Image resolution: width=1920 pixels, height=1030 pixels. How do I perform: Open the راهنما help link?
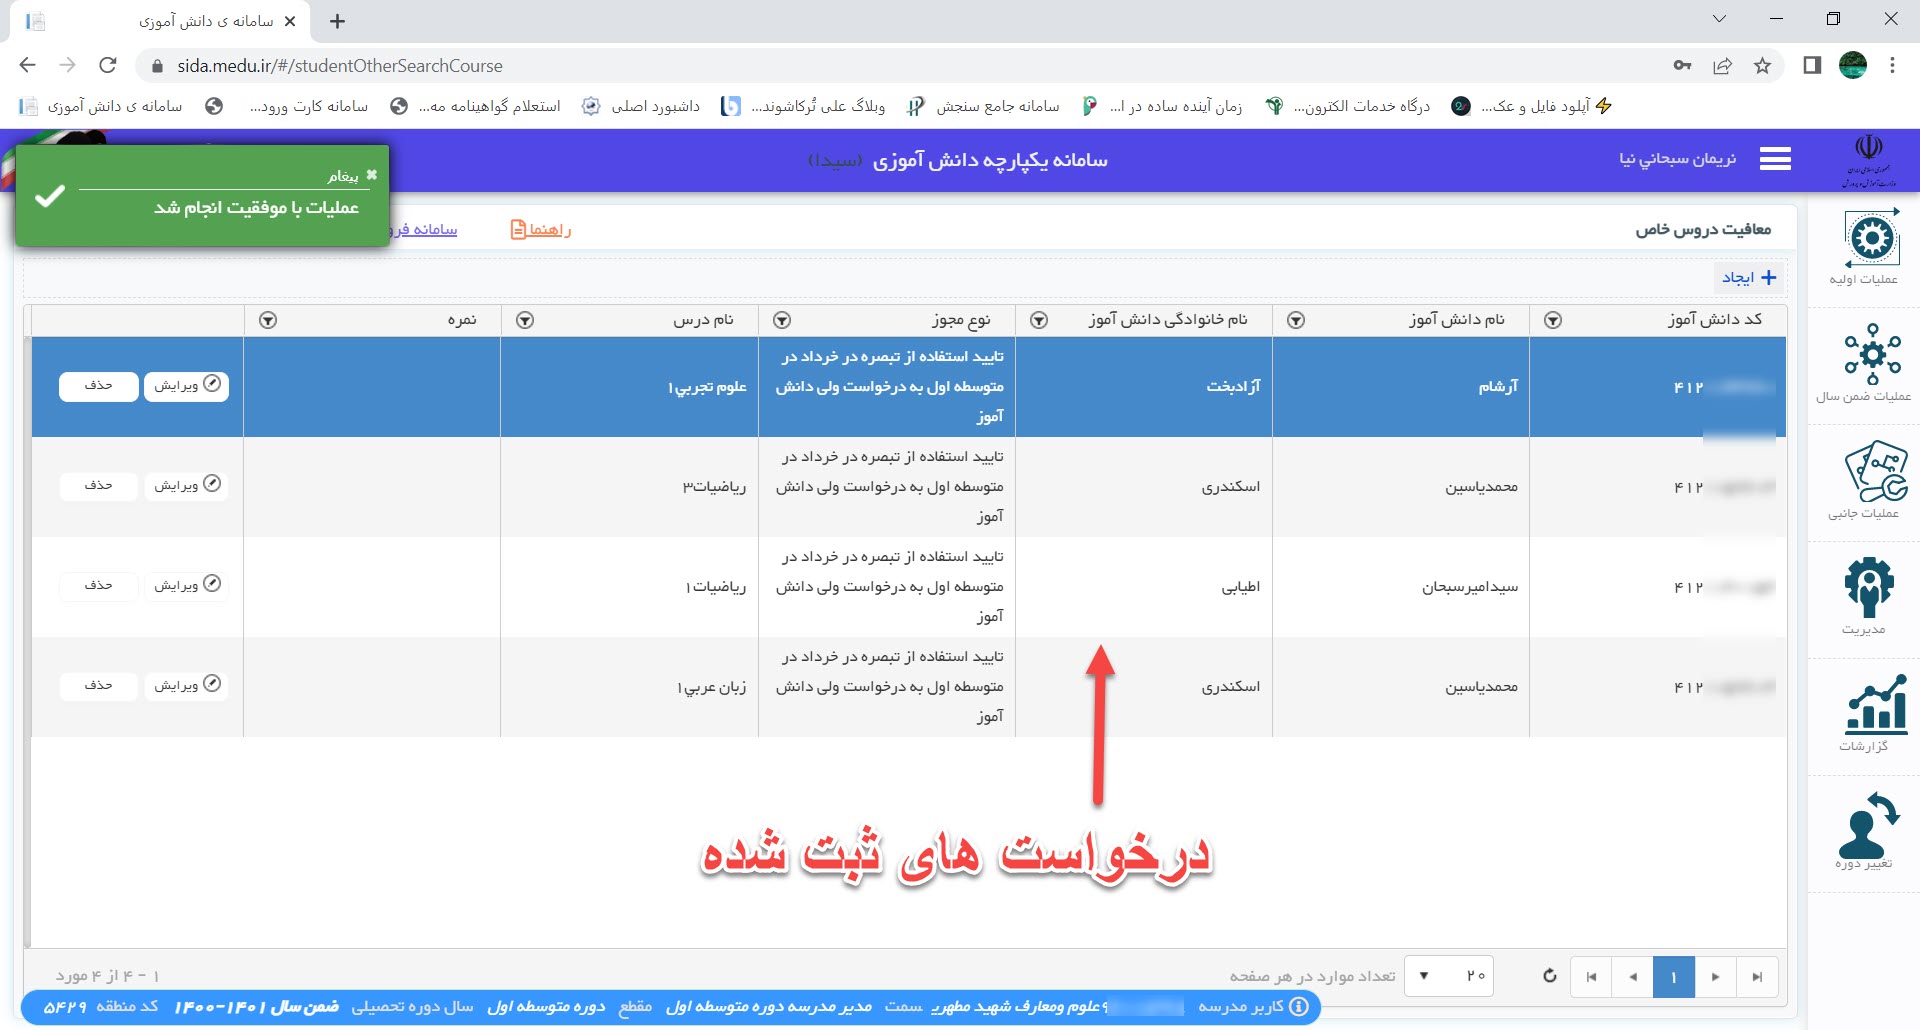pyautogui.click(x=540, y=230)
